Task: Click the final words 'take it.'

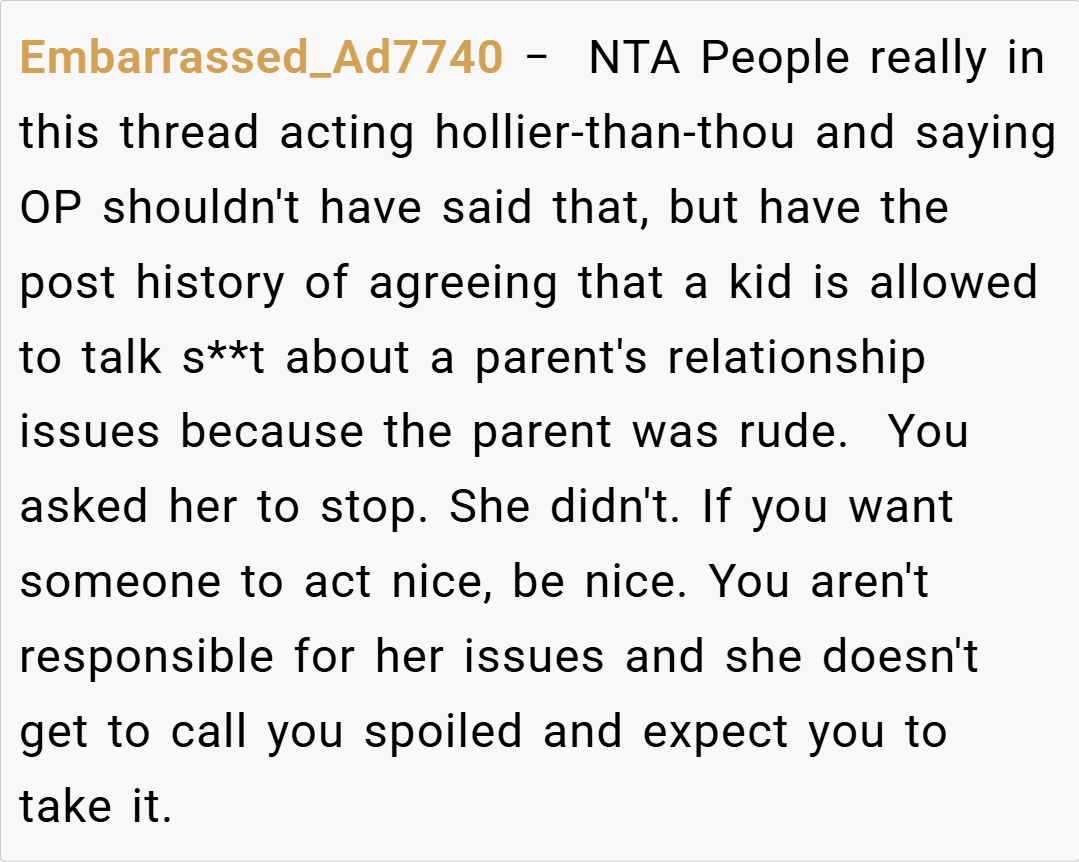Action: coord(96,807)
